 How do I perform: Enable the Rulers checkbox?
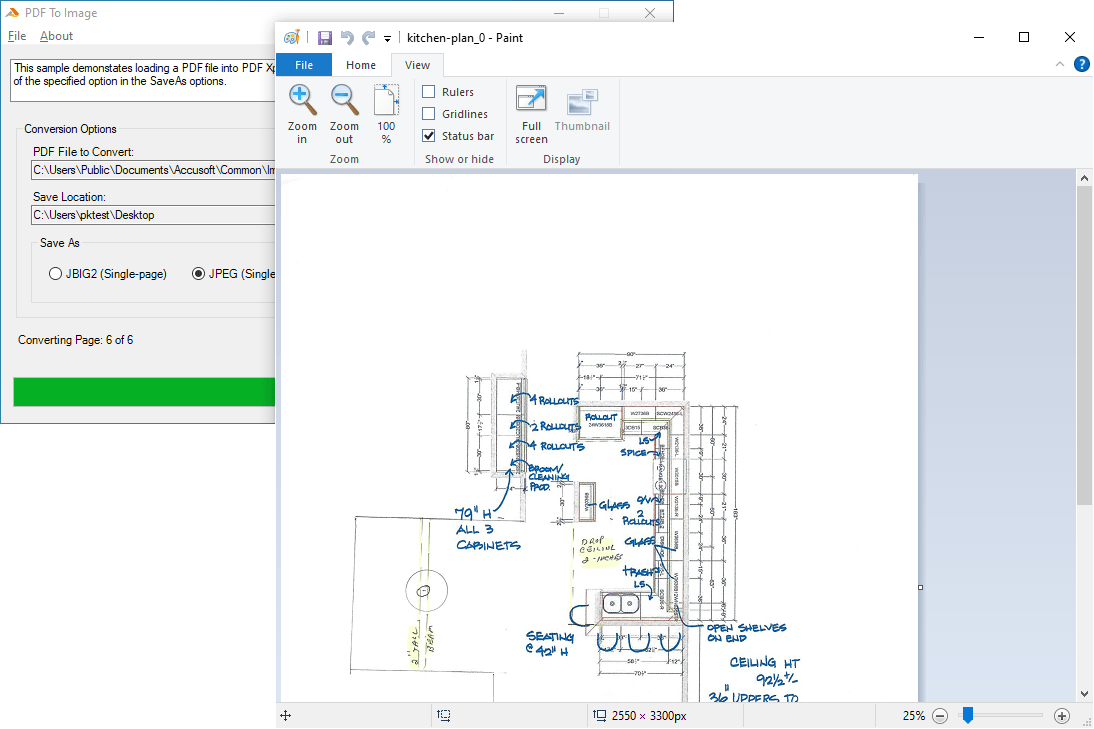coord(428,91)
